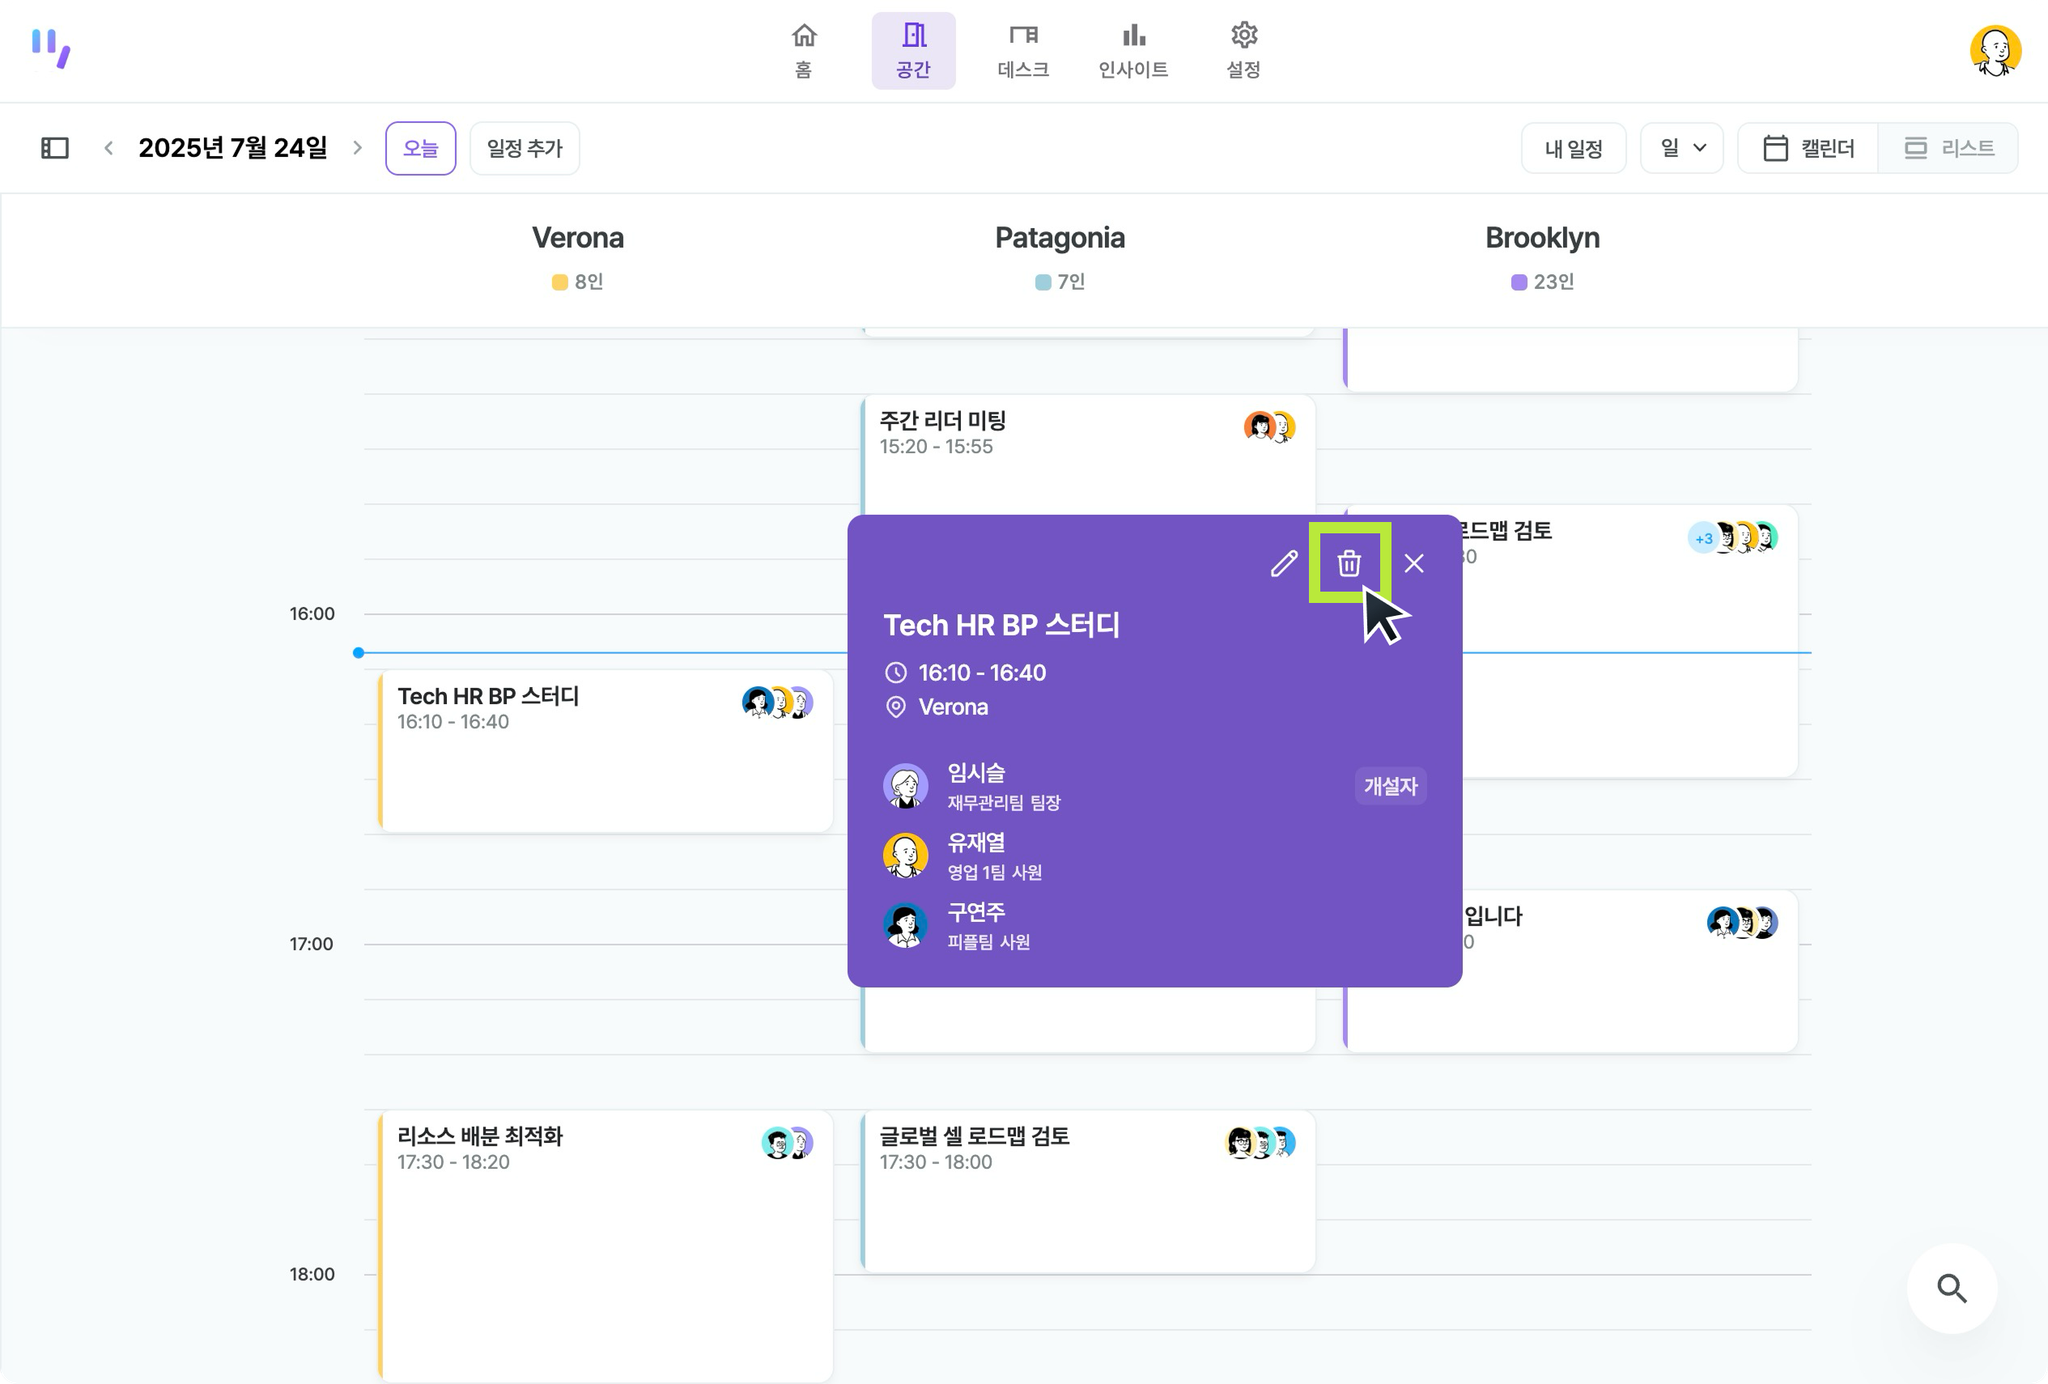Click attendee avatars on 리소스 배분 최적화
This screenshot has height=1384, width=2048.
coord(787,1142)
